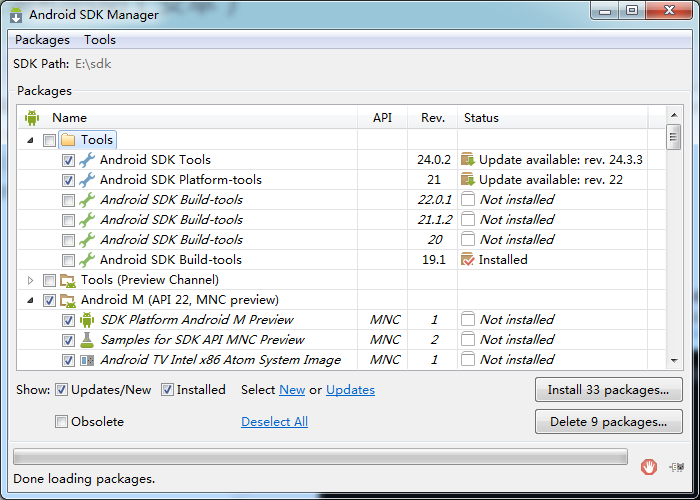Click the red stop-hand icon in the status area
Screen dimensions: 700x500
click(649, 467)
